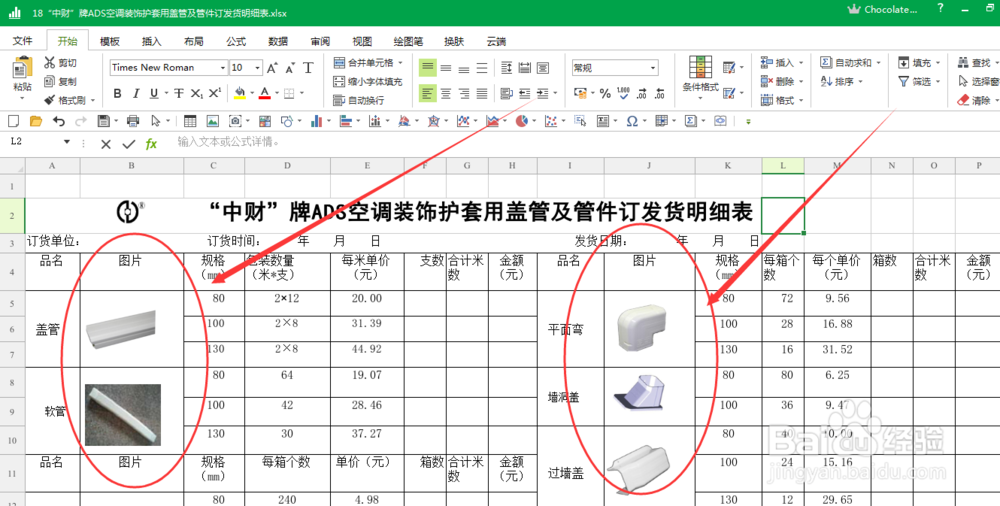Click the formula input field

(x=584, y=142)
